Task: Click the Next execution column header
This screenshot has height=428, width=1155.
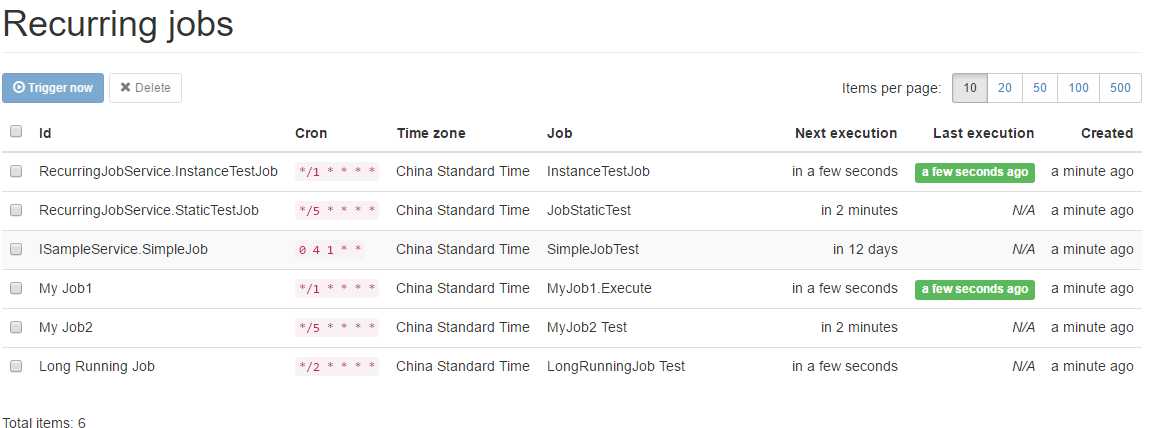Action: [x=846, y=133]
